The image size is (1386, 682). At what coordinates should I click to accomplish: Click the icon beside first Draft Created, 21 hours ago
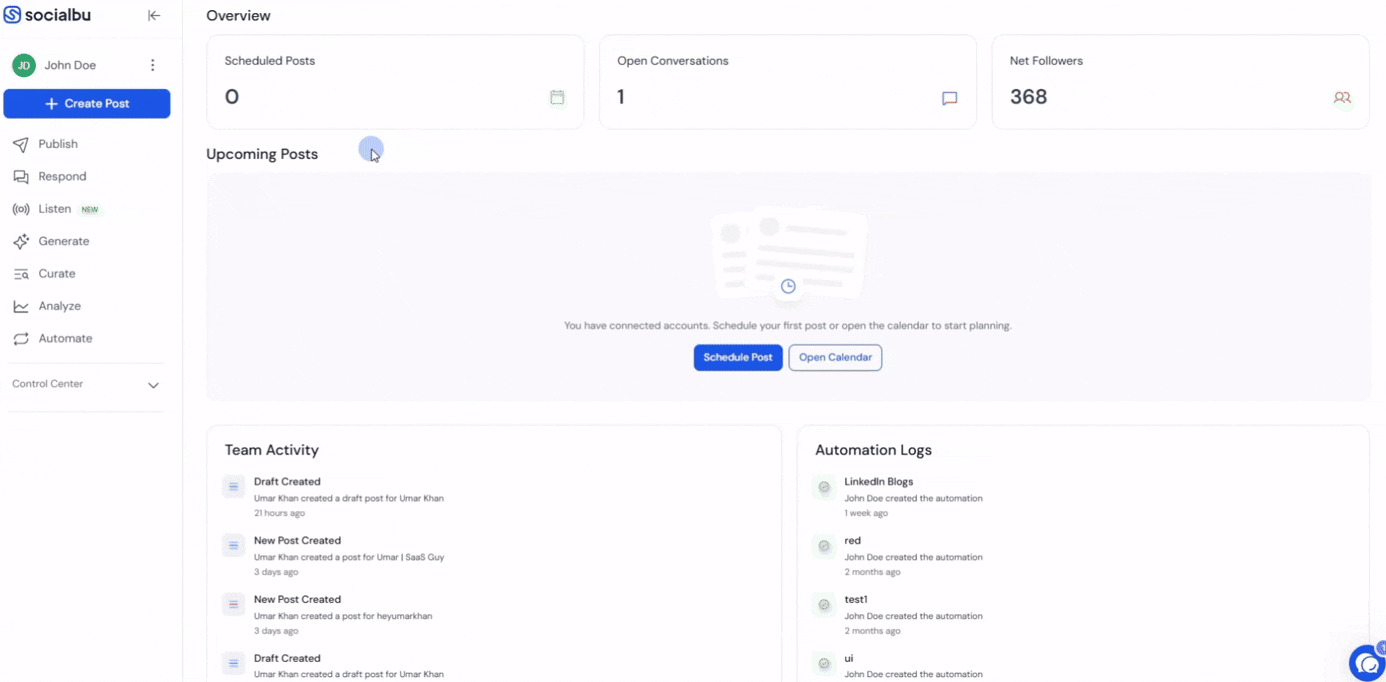pos(233,487)
